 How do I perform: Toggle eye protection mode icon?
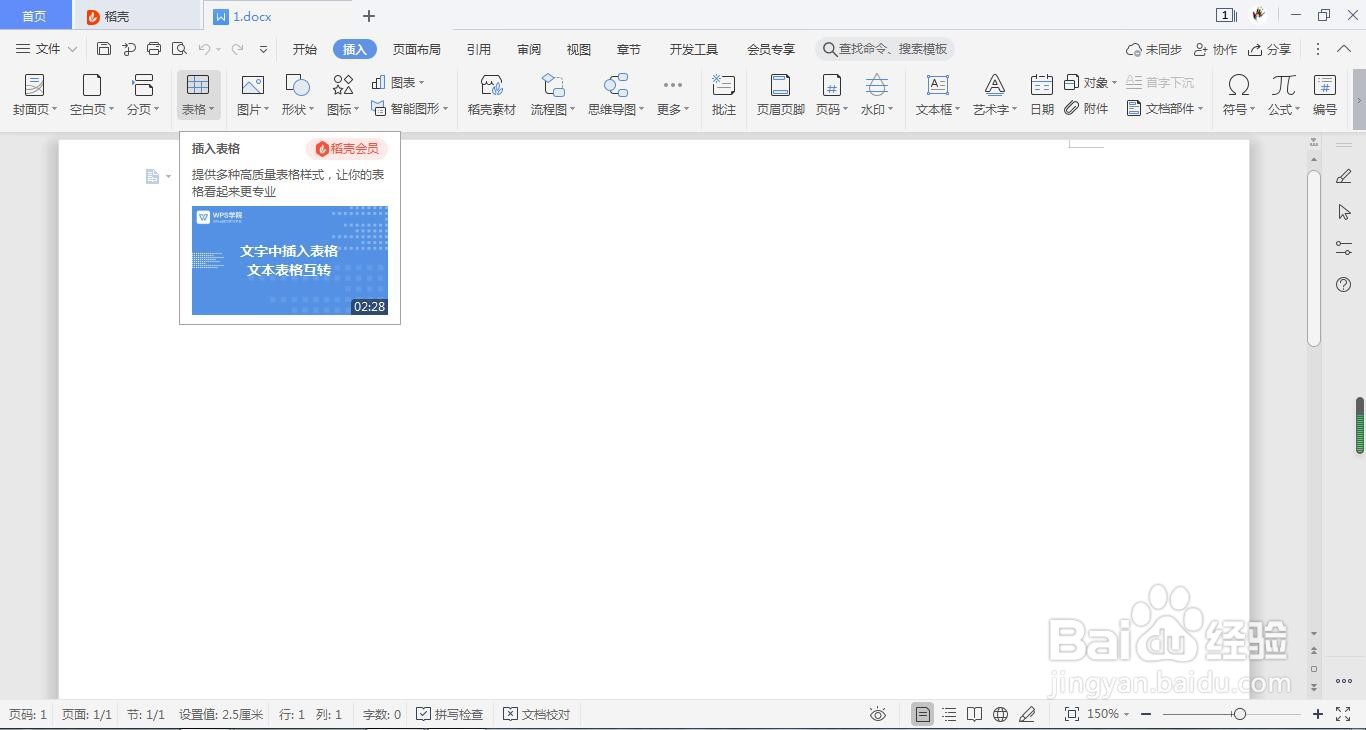(x=878, y=714)
